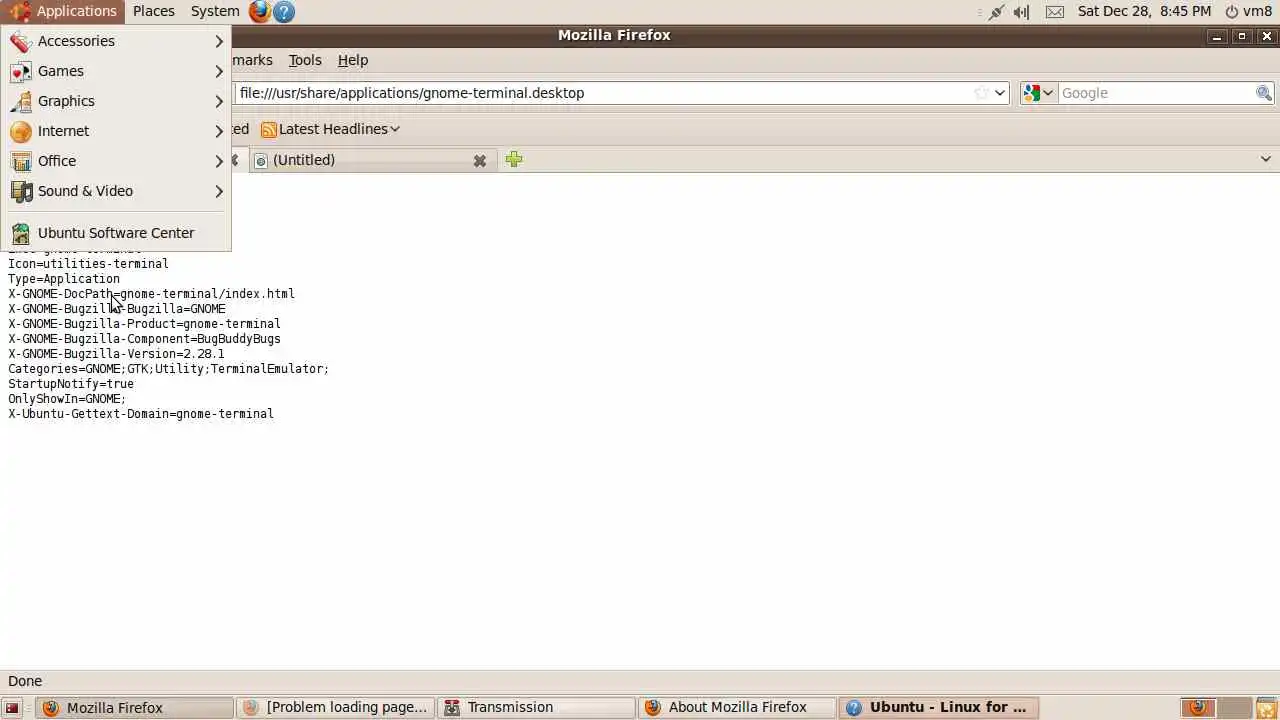Open the Trash icon in bottom panel
Image resolution: width=1280 pixels, height=720 pixels.
point(1266,708)
